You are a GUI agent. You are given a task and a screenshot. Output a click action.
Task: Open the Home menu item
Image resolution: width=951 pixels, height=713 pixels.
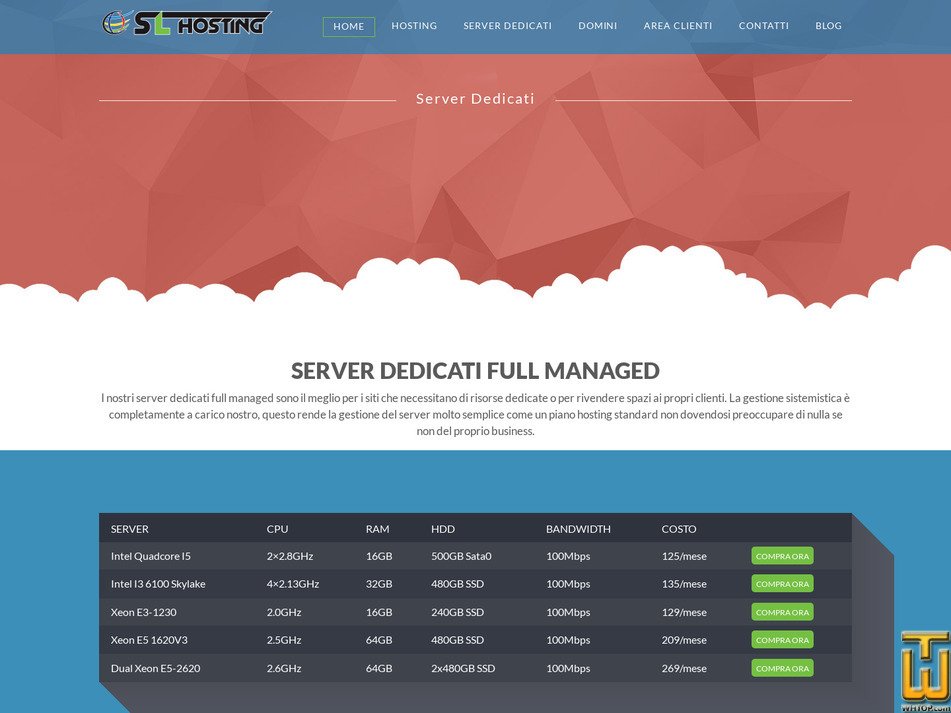[349, 27]
